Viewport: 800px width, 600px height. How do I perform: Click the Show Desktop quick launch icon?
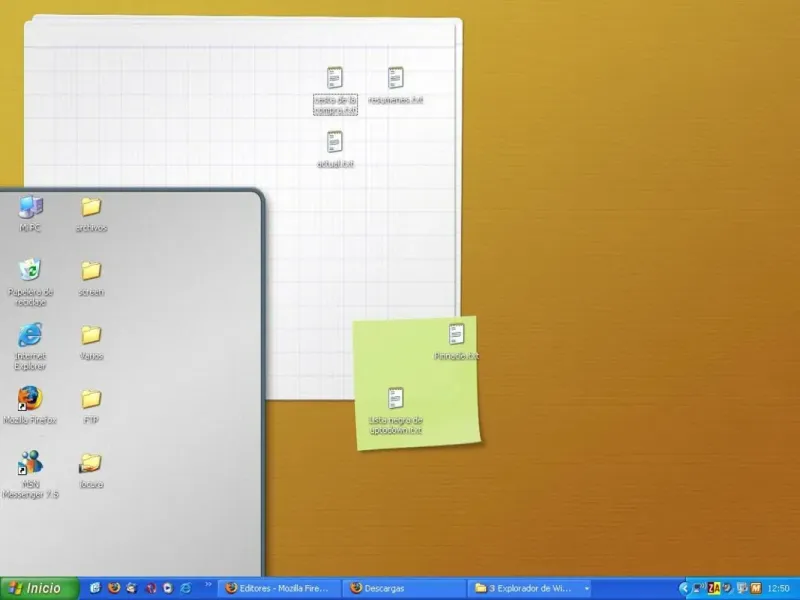click(95, 588)
